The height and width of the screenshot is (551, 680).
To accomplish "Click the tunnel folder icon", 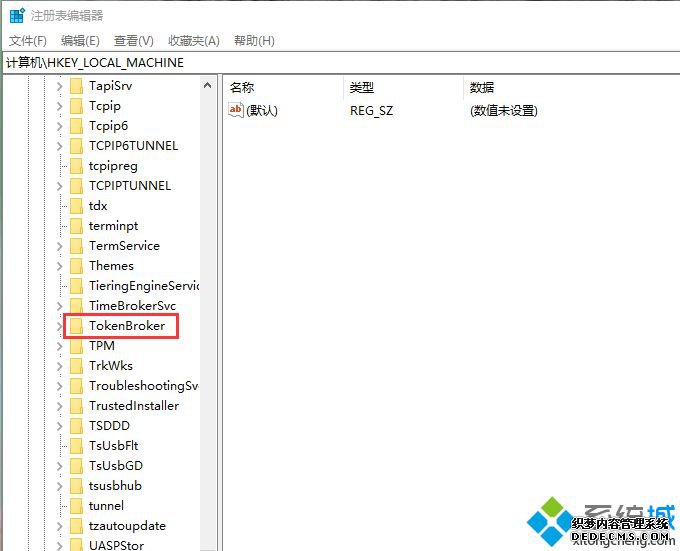I will point(76,505).
